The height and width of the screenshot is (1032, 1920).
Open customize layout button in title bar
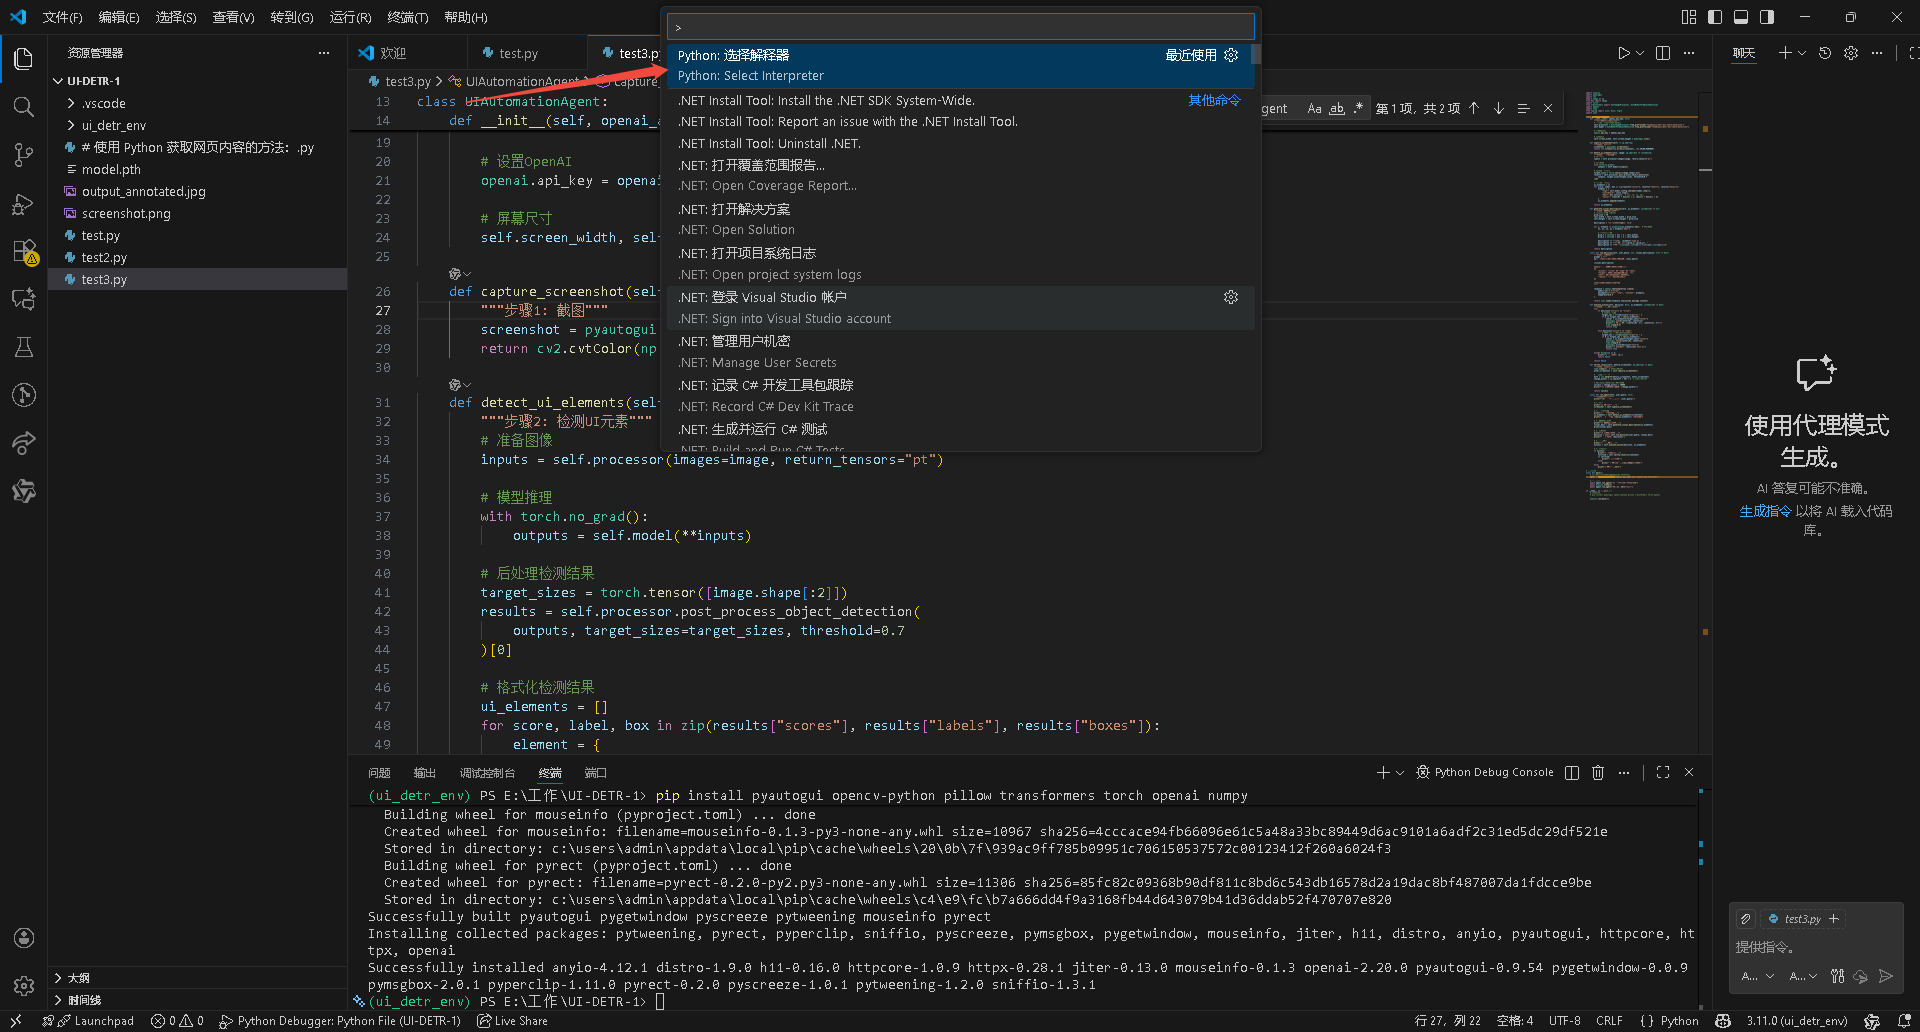point(1689,17)
